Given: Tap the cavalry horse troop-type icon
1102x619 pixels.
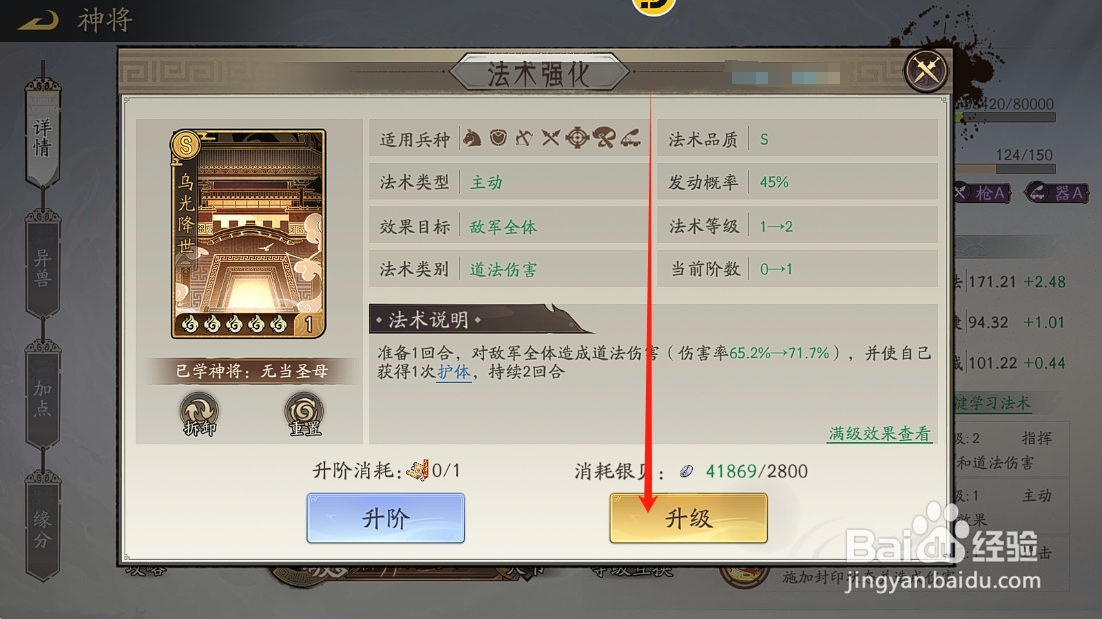Looking at the screenshot, I should [472, 138].
